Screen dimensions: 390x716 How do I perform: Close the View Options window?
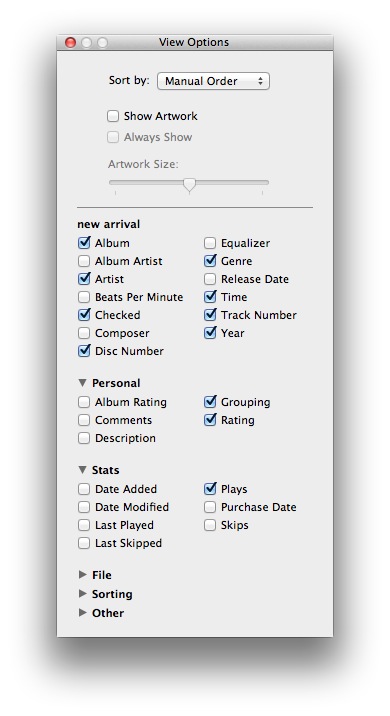pyautogui.click(x=70, y=42)
